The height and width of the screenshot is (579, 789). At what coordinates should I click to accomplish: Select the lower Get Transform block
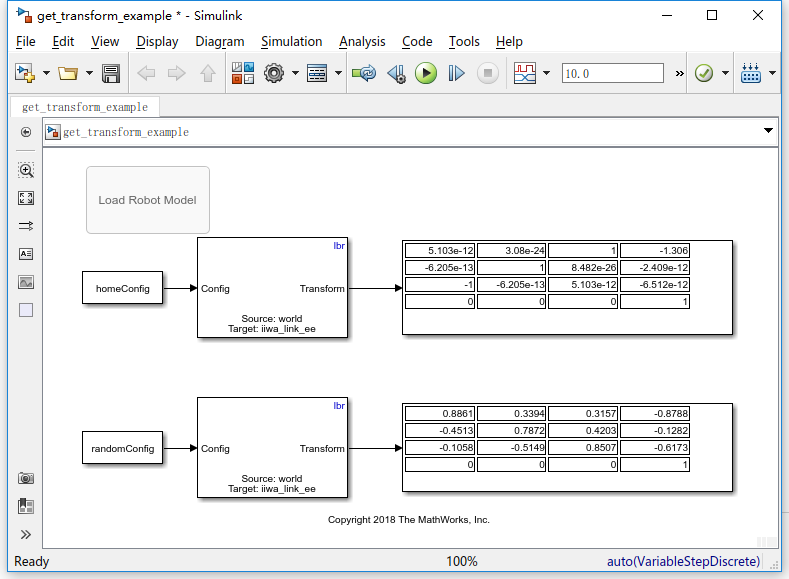coord(272,448)
